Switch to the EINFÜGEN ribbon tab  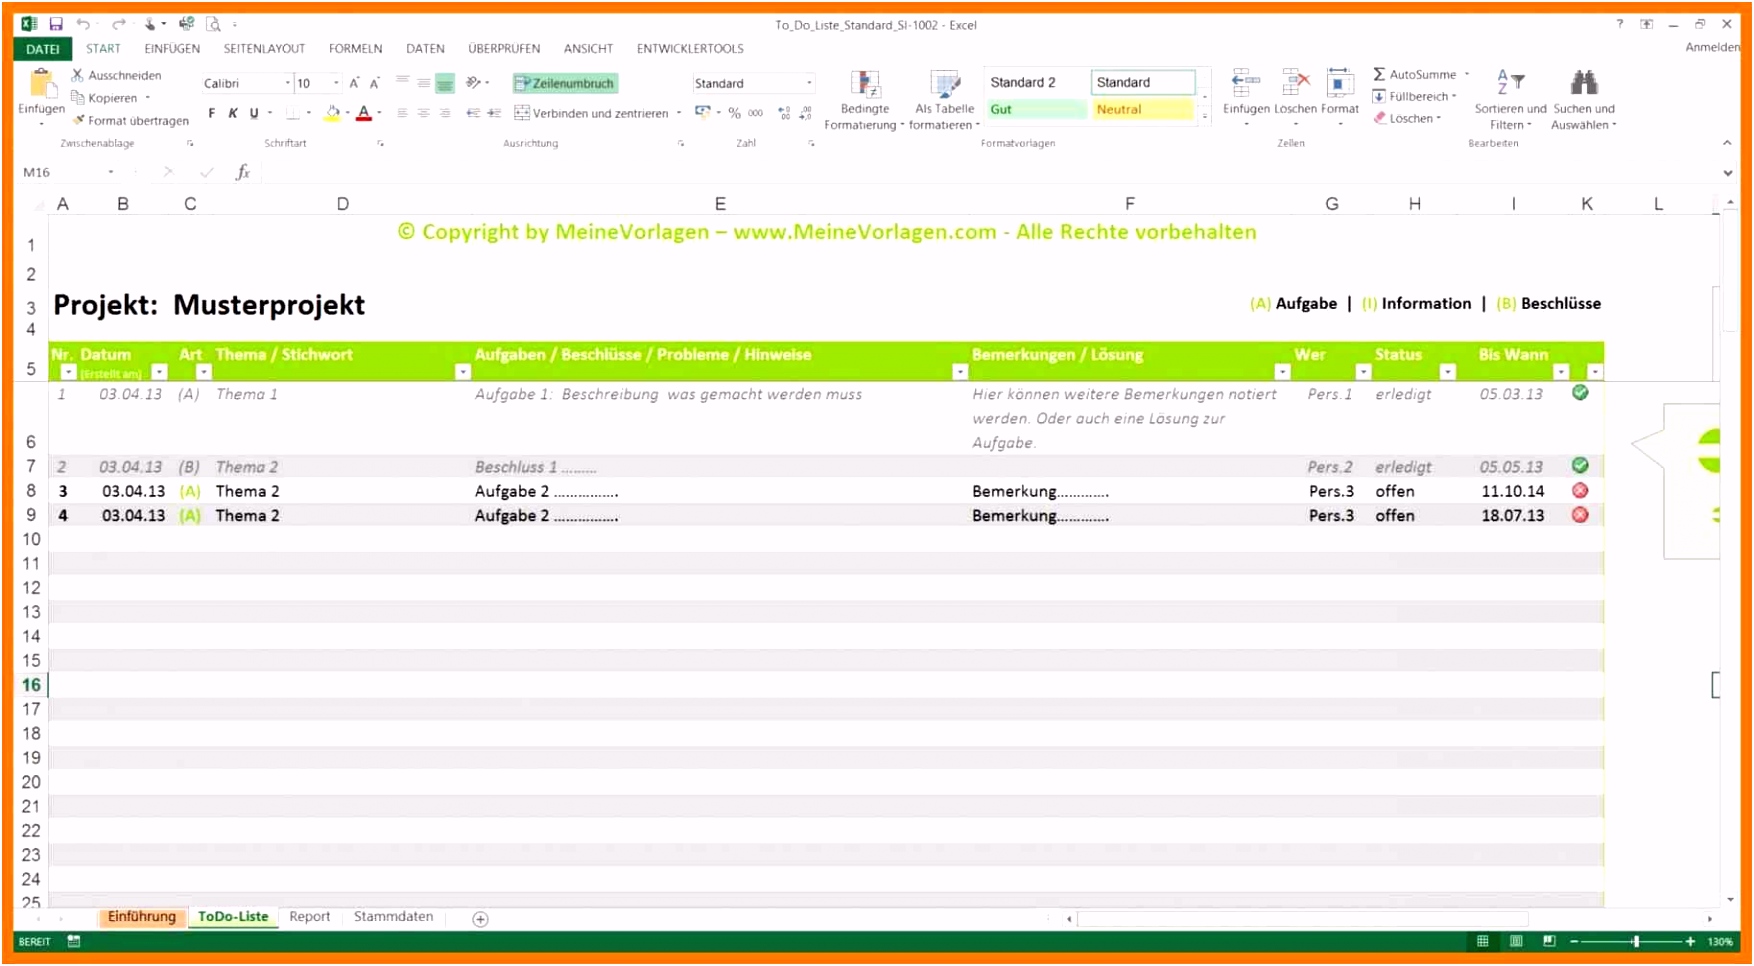172,48
